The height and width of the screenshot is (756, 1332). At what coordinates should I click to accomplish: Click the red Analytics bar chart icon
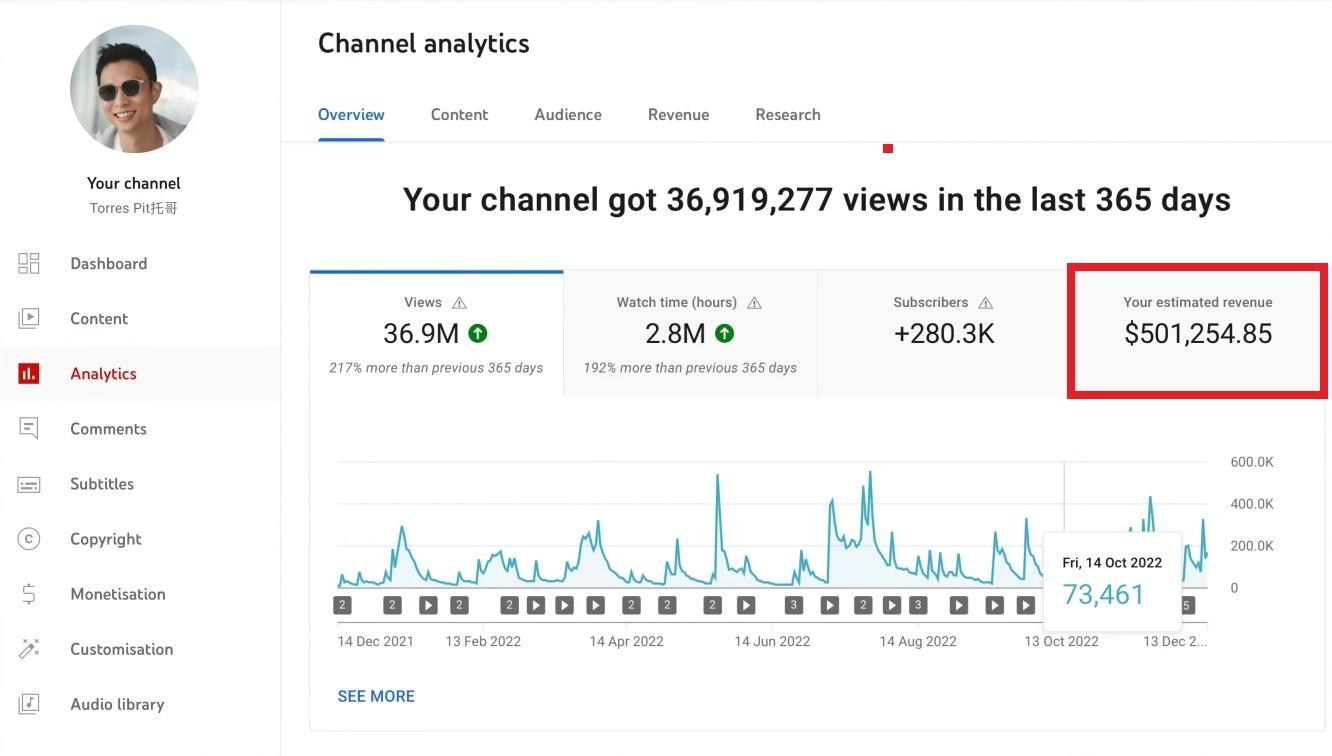point(29,374)
